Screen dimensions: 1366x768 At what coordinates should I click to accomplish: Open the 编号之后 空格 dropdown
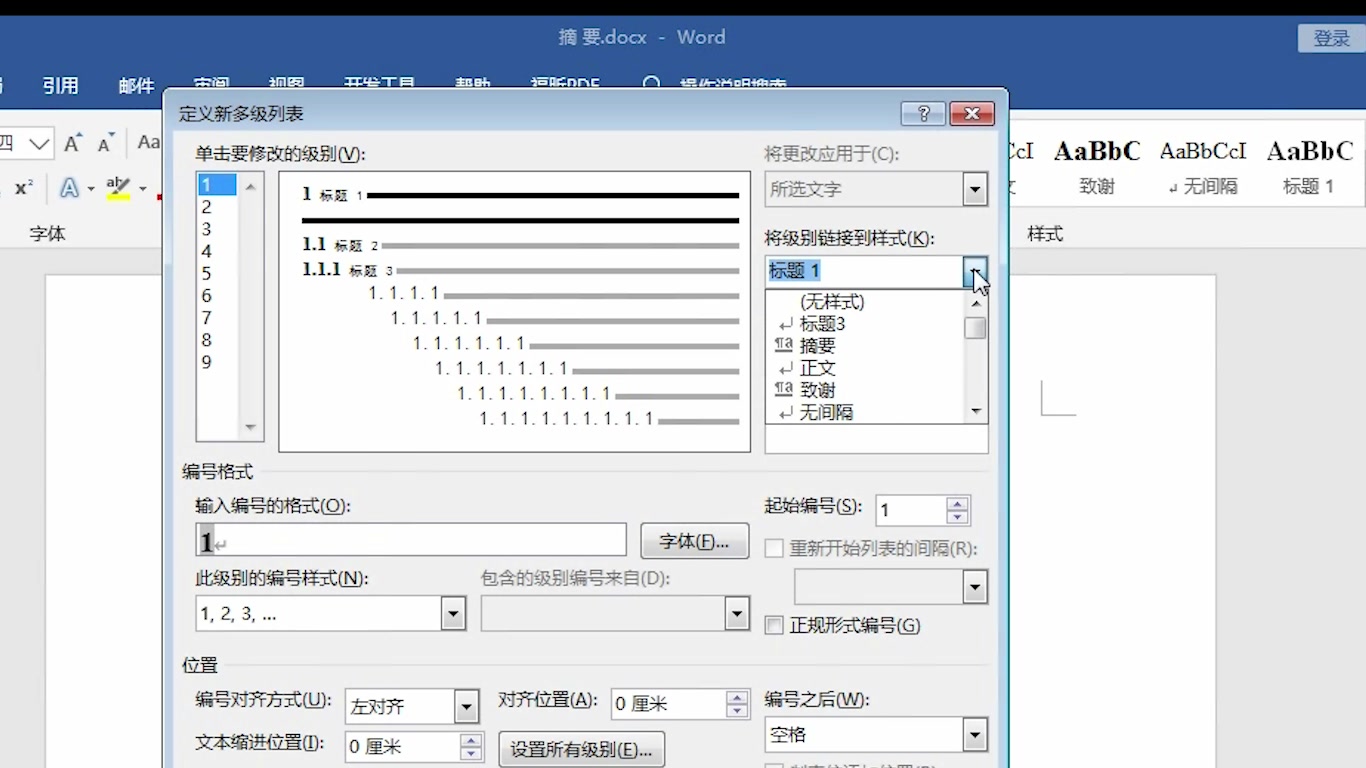point(975,735)
